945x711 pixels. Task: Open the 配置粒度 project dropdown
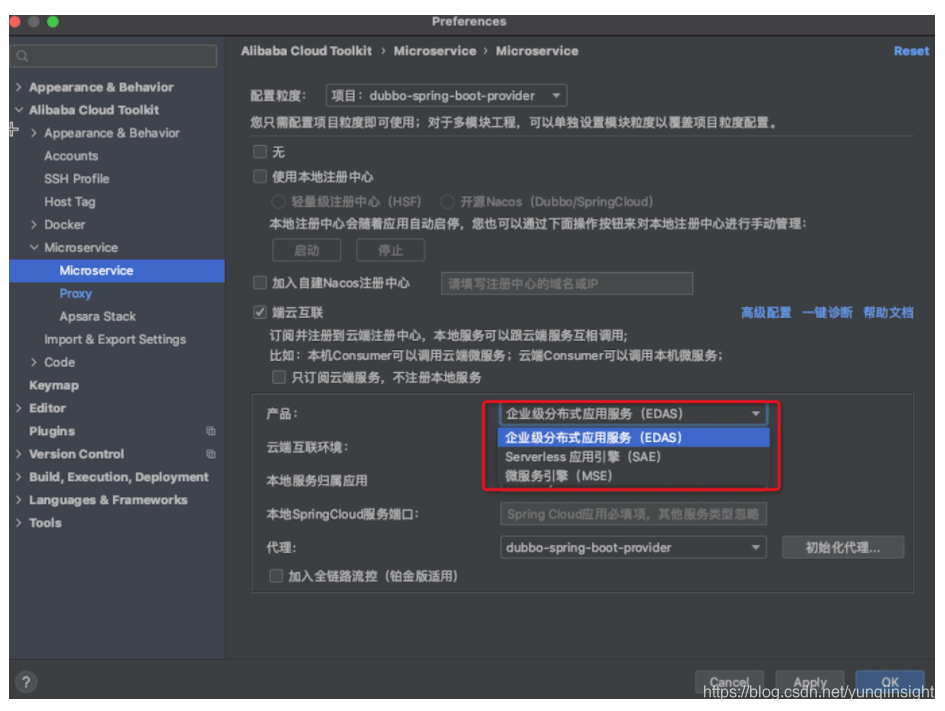pyautogui.click(x=446, y=96)
